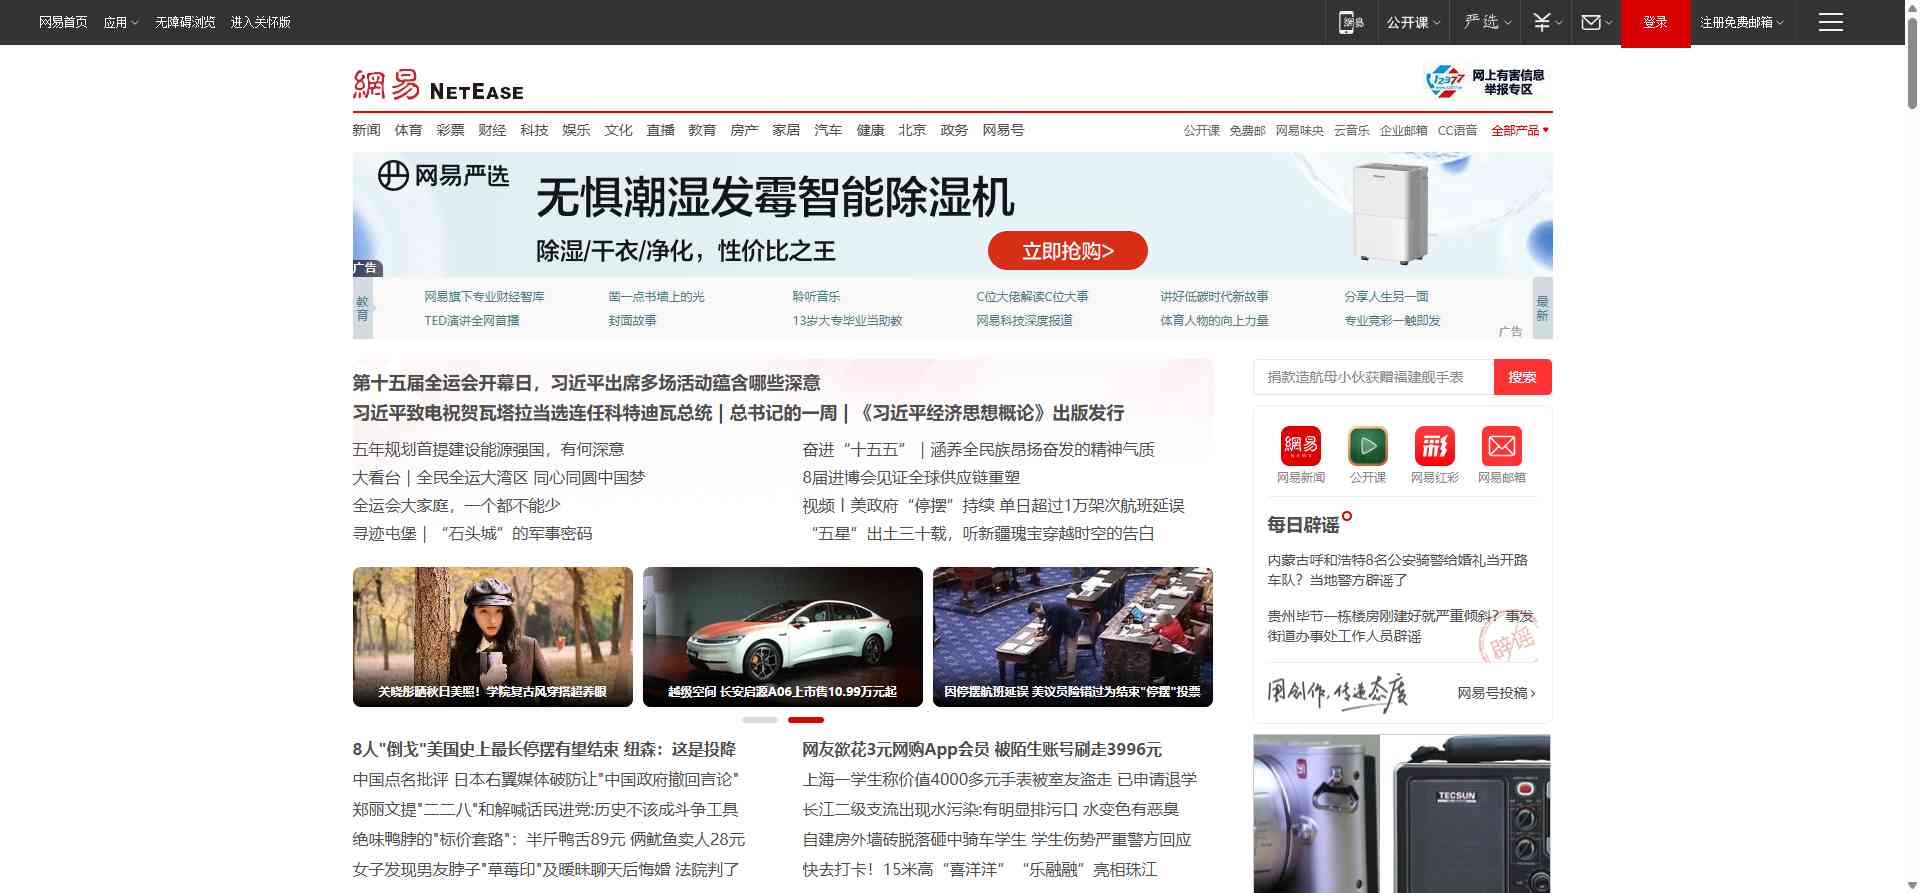Click the mobile phone app icon
This screenshot has height=893, width=1920.
pos(1351,22)
